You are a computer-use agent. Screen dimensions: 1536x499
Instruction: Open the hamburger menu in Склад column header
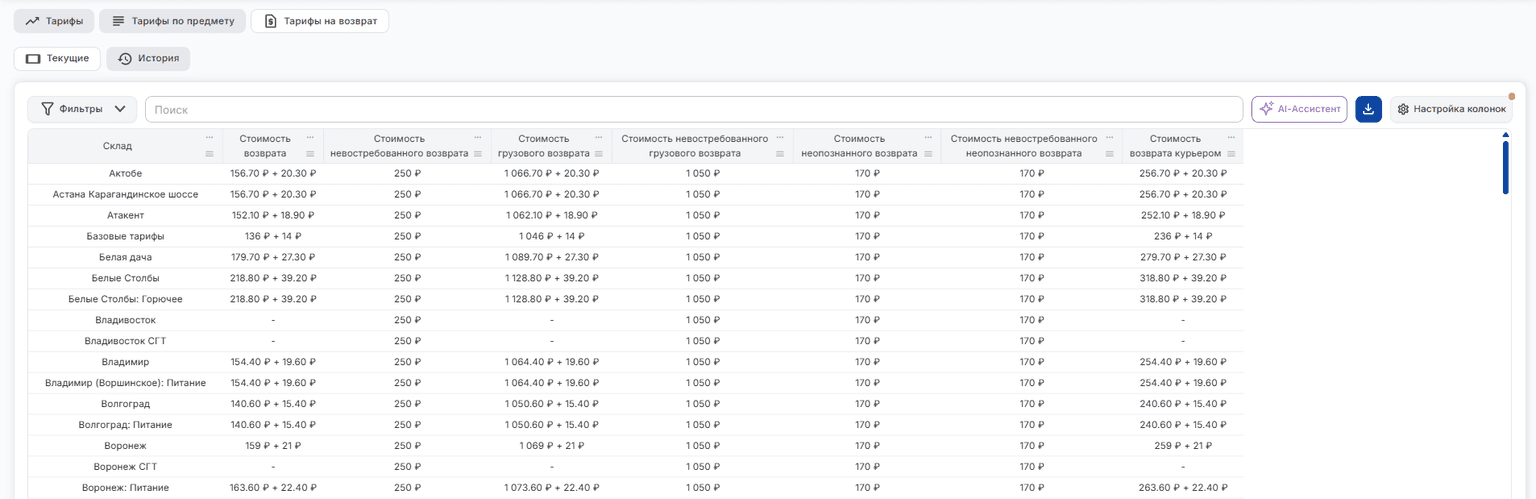click(209, 154)
